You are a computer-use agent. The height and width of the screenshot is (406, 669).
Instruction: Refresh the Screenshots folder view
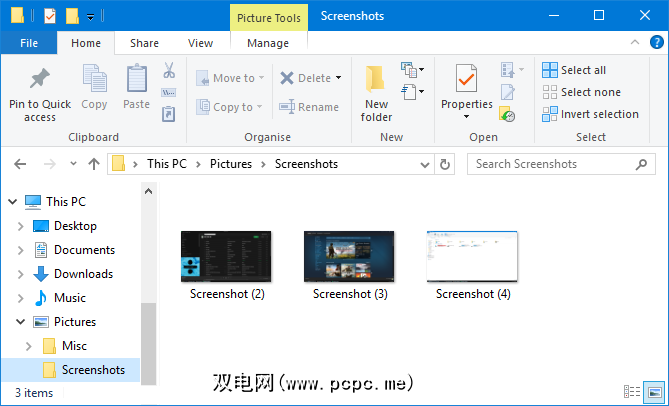coord(446,164)
